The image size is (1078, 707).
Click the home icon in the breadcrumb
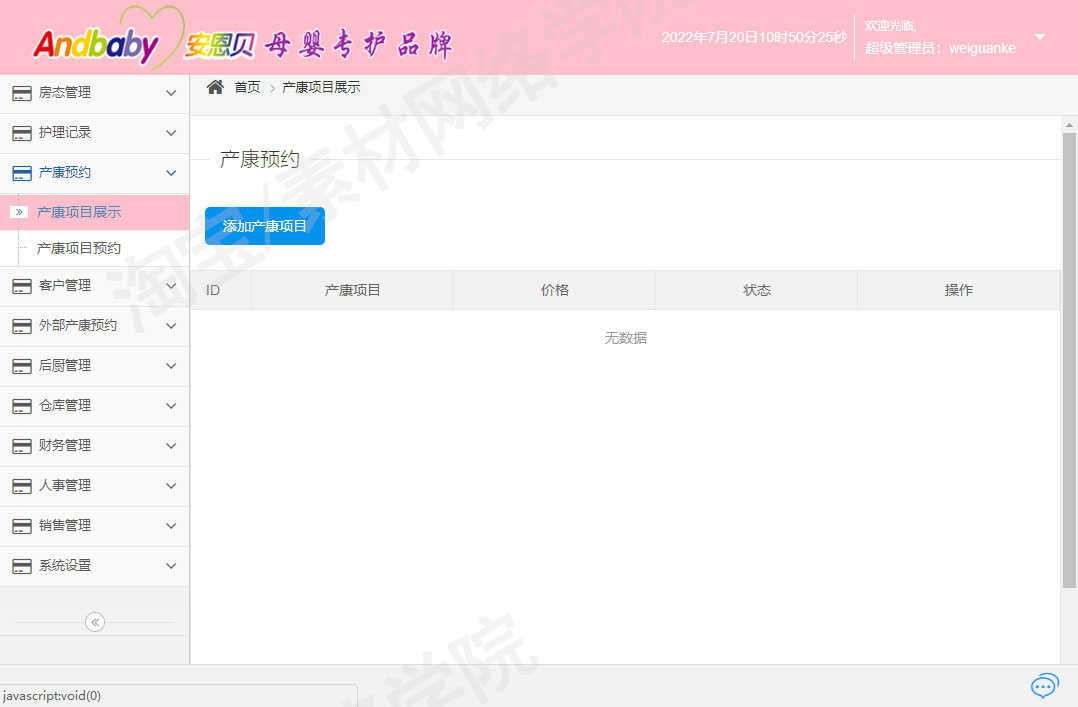click(215, 87)
